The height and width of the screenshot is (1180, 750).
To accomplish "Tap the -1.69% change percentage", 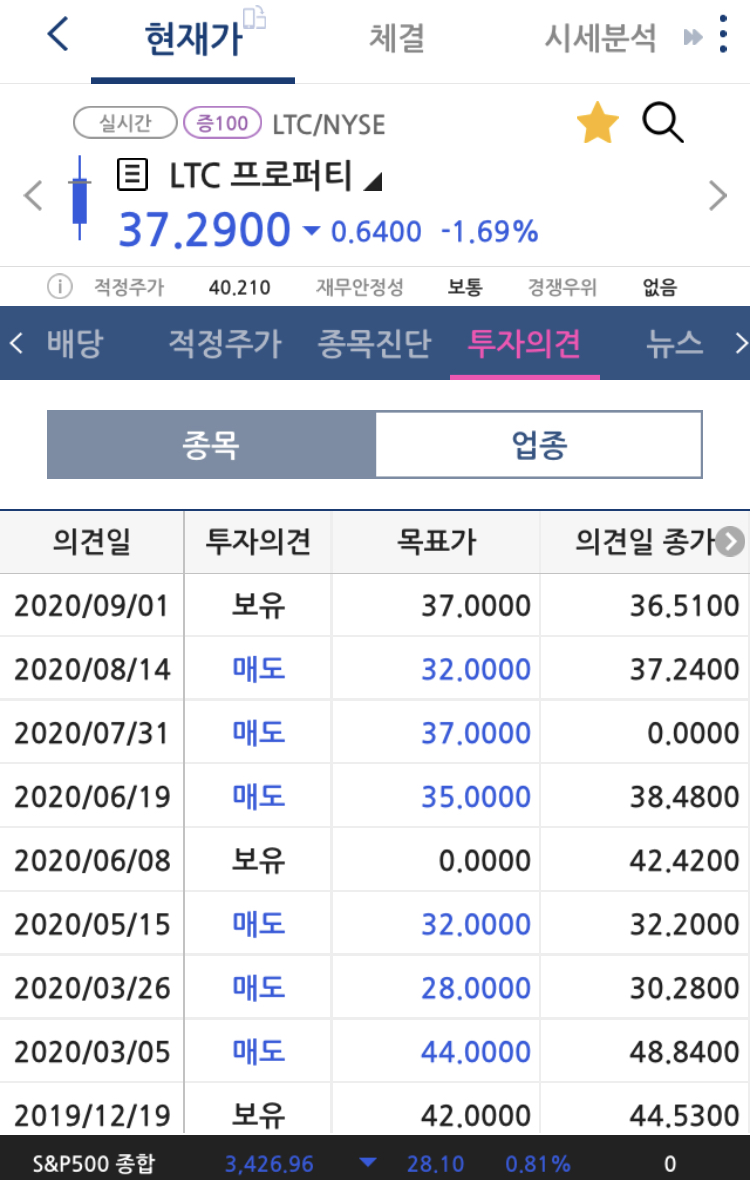I will [490, 232].
